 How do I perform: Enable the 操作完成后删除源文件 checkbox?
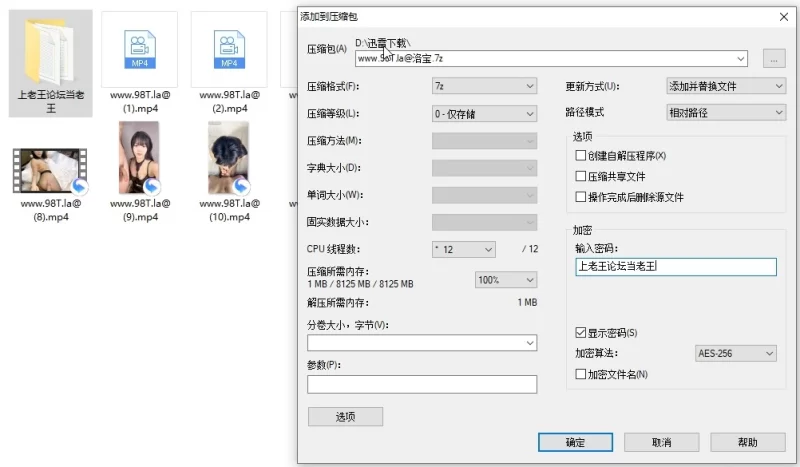pos(580,196)
